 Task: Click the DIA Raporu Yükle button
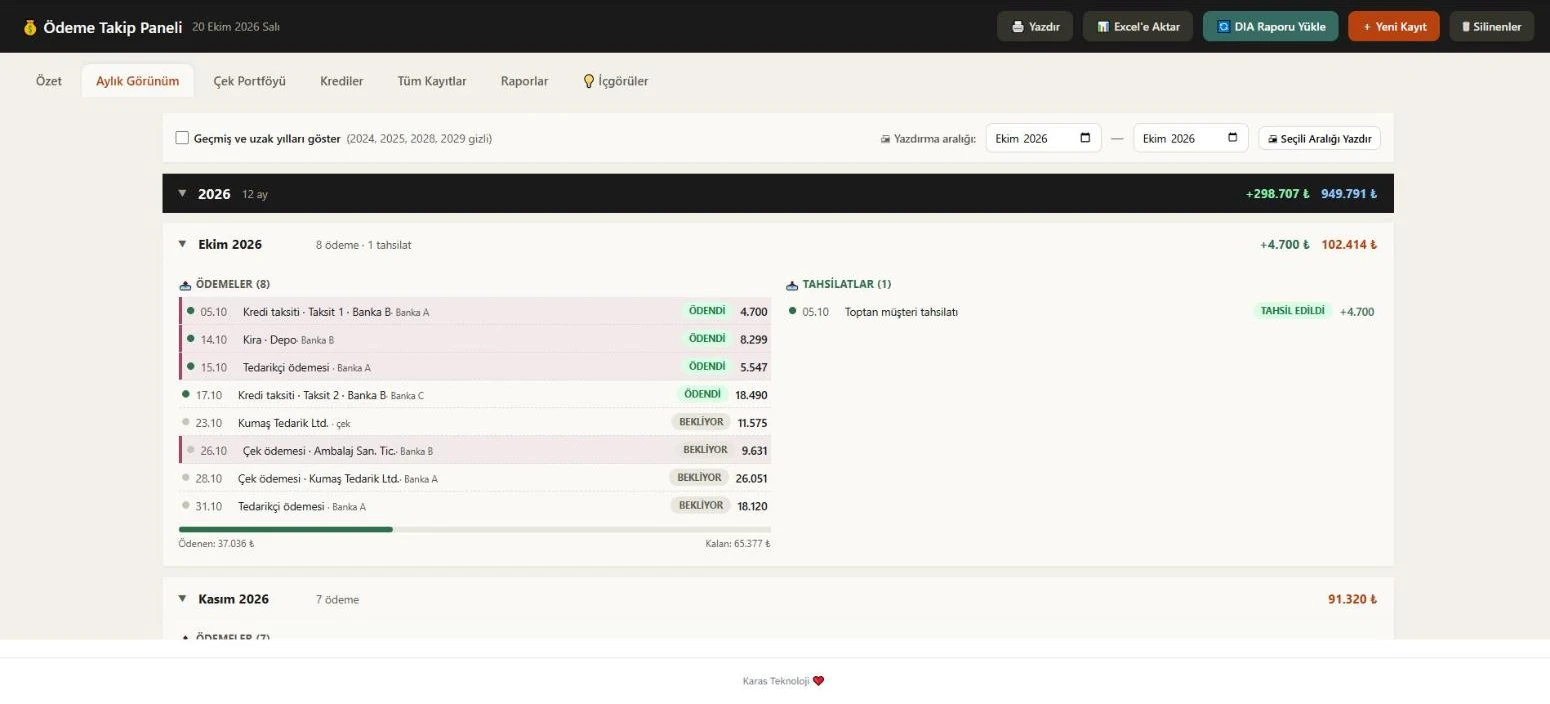click(x=1270, y=27)
